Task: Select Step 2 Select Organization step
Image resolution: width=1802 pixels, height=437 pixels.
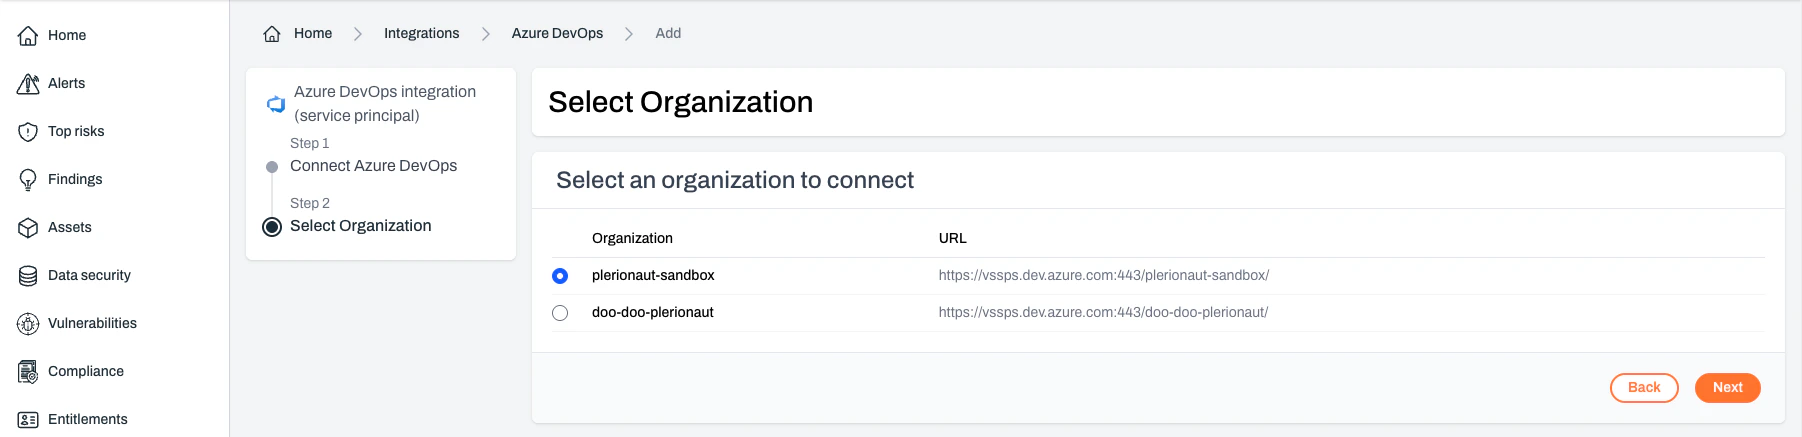Action: point(360,226)
